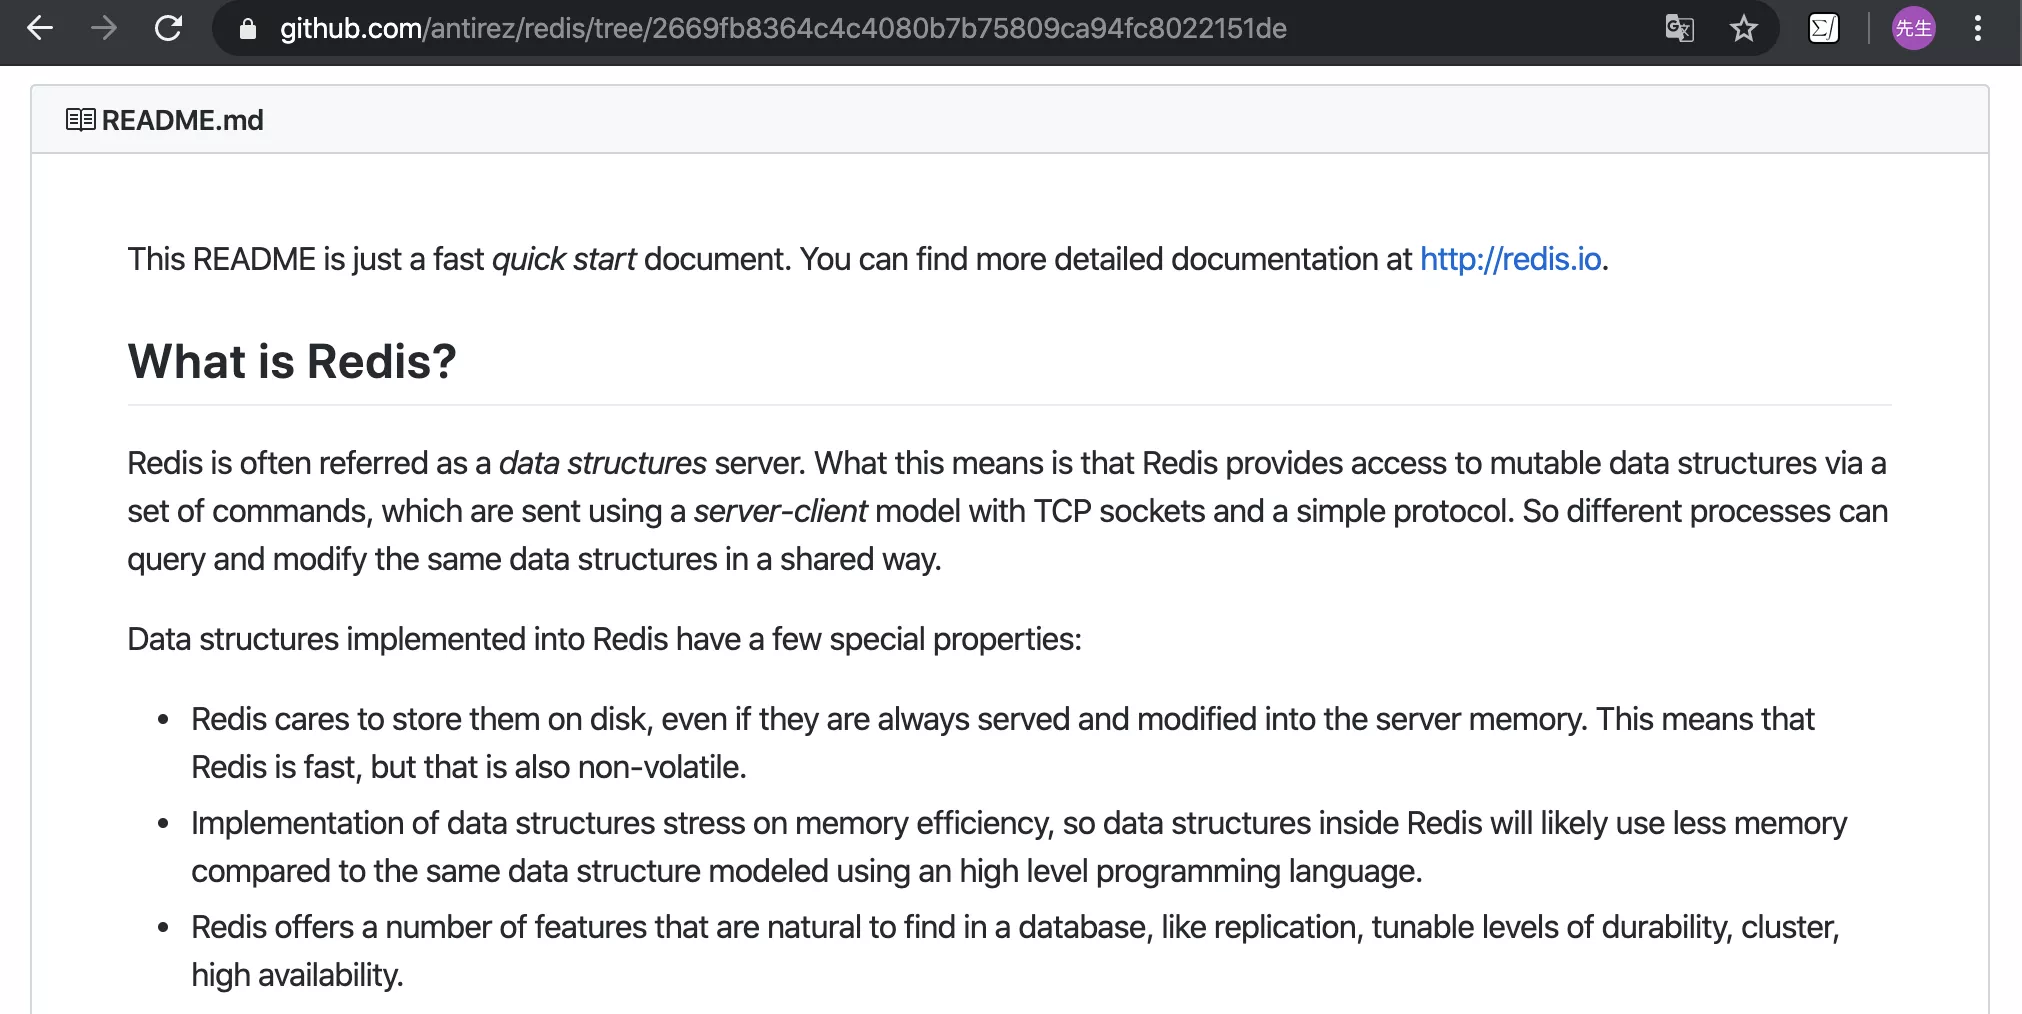The width and height of the screenshot is (2022, 1014).
Task: Click the browser back arrow
Action: [x=40, y=28]
